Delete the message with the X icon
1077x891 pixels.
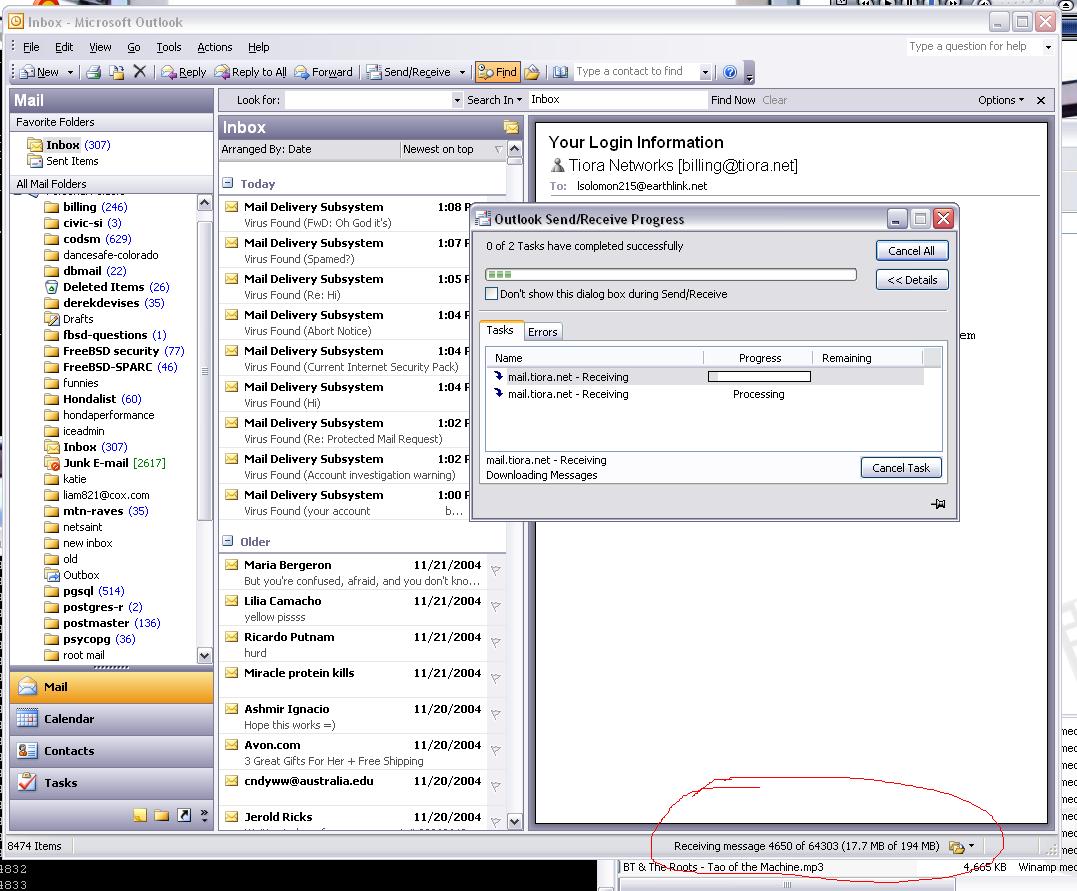click(x=139, y=72)
